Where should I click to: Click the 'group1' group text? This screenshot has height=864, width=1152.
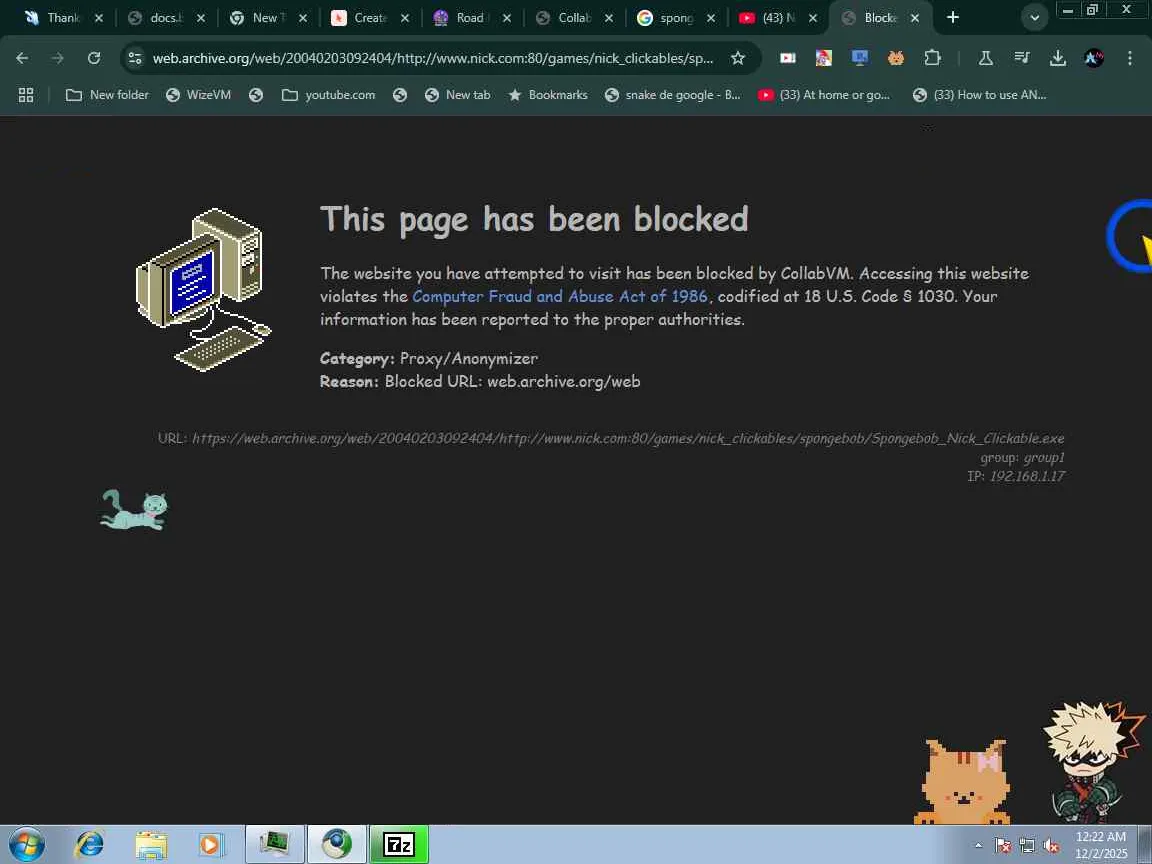click(x=1043, y=458)
